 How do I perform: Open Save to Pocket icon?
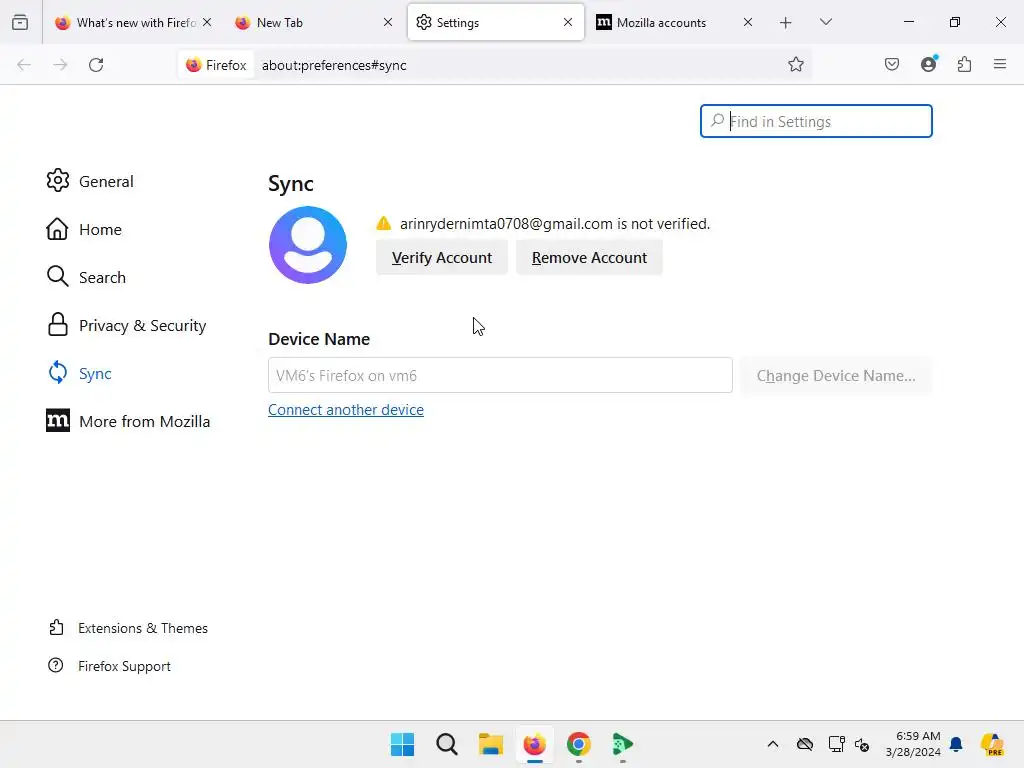tap(891, 64)
